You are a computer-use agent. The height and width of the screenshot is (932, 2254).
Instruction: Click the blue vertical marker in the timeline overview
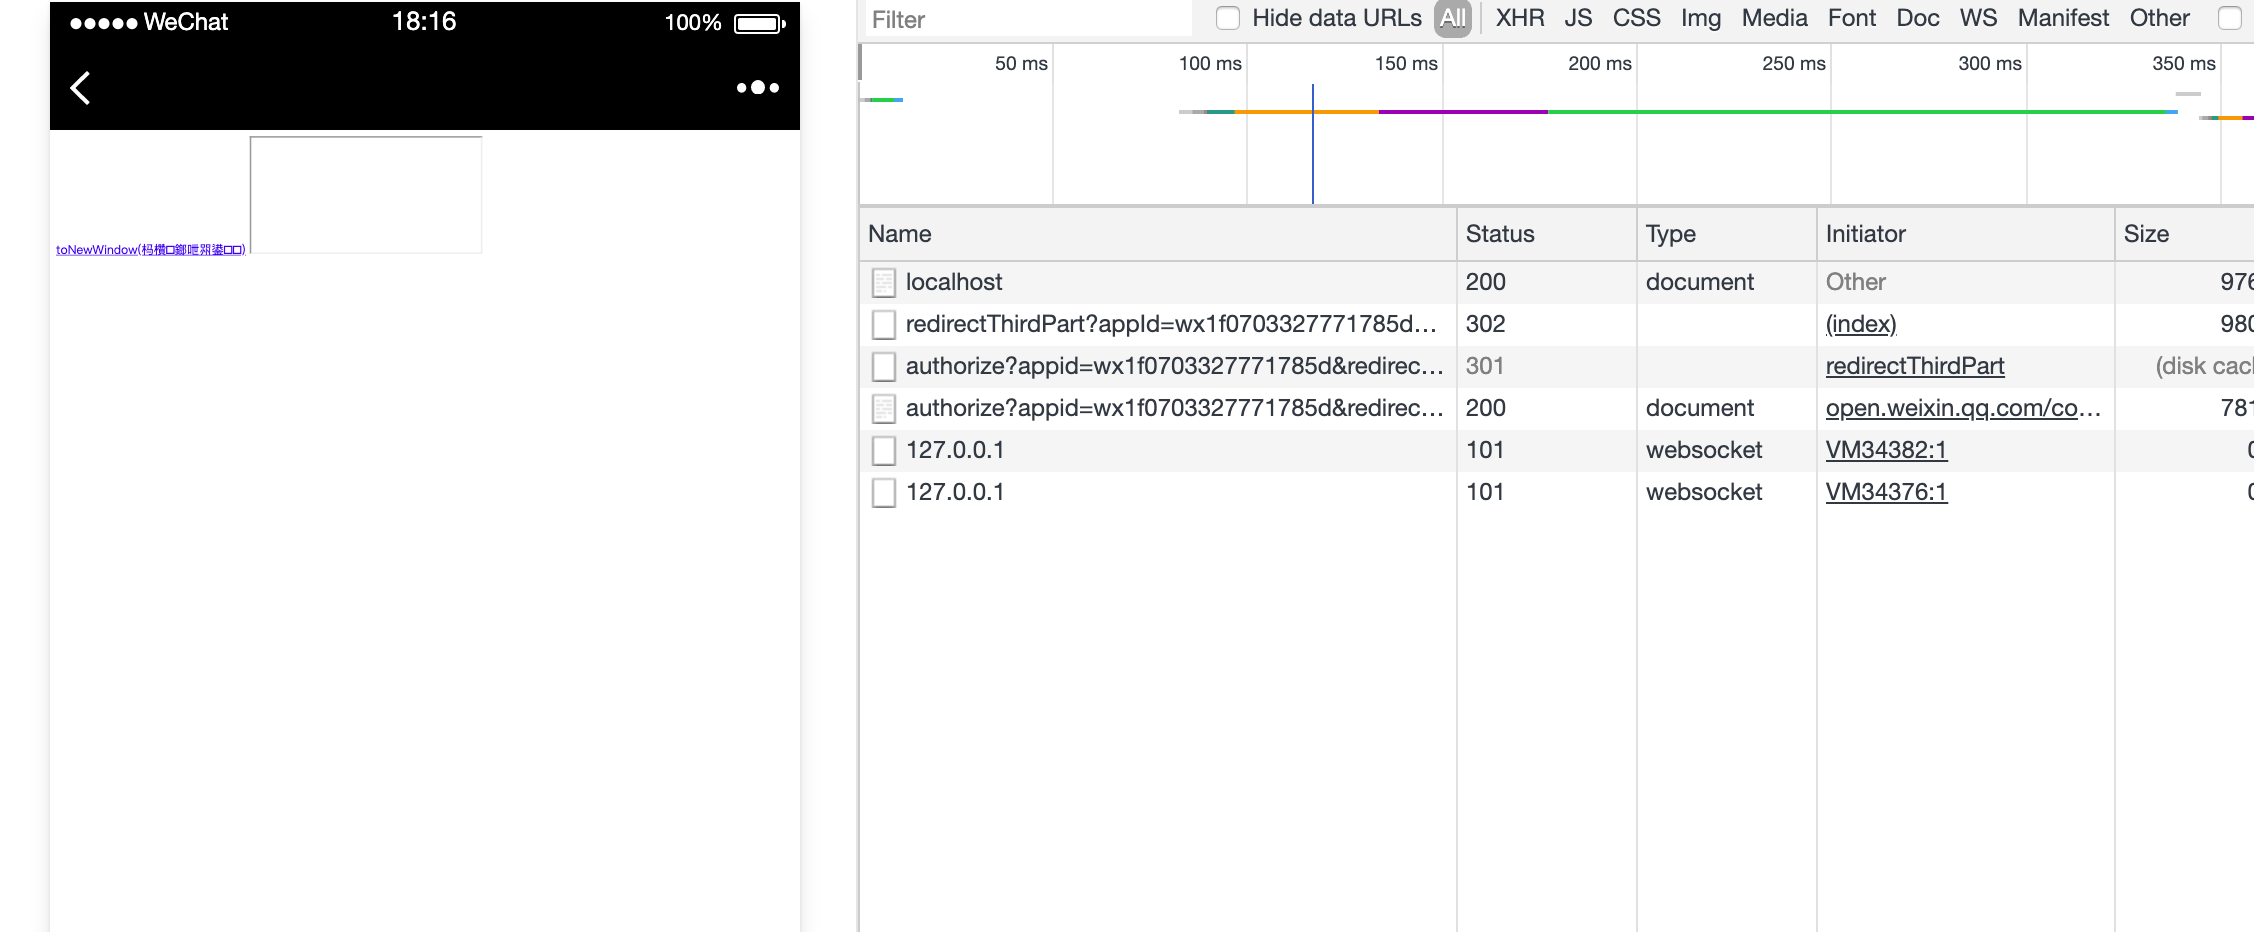point(1313,144)
